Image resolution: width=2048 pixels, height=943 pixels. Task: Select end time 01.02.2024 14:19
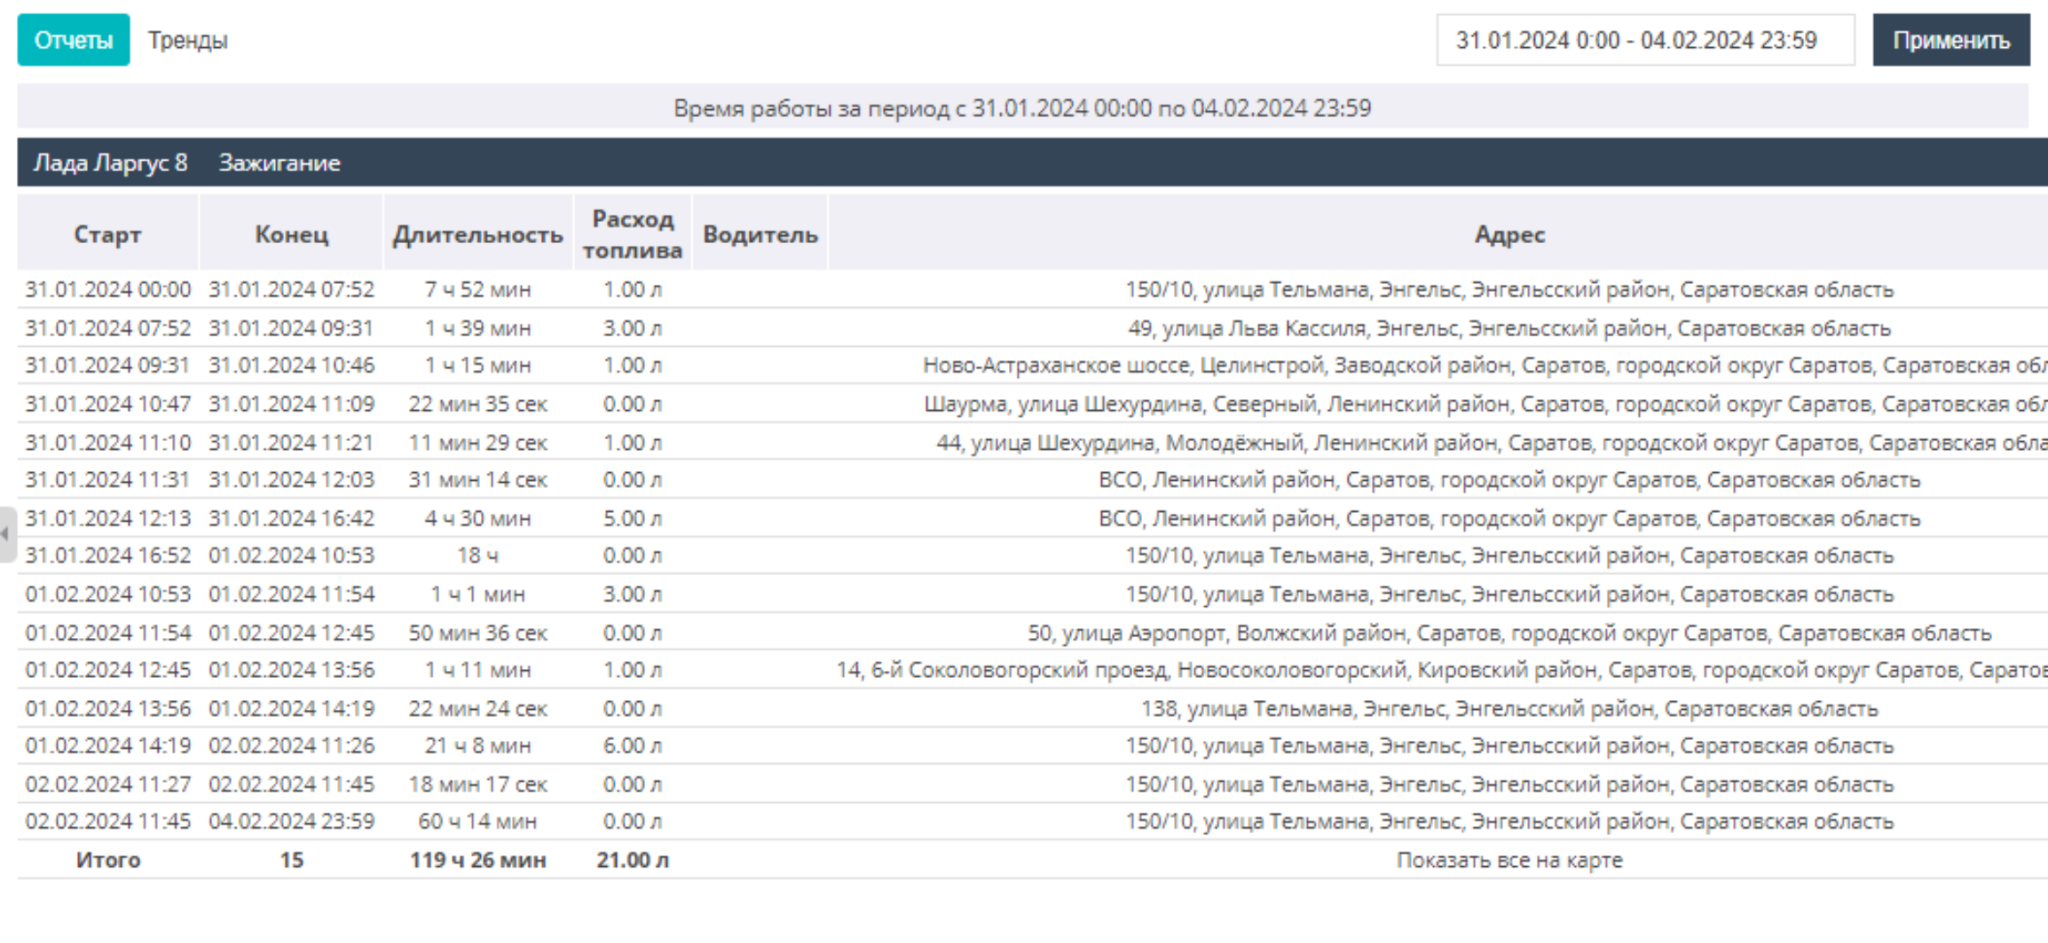pos(291,708)
